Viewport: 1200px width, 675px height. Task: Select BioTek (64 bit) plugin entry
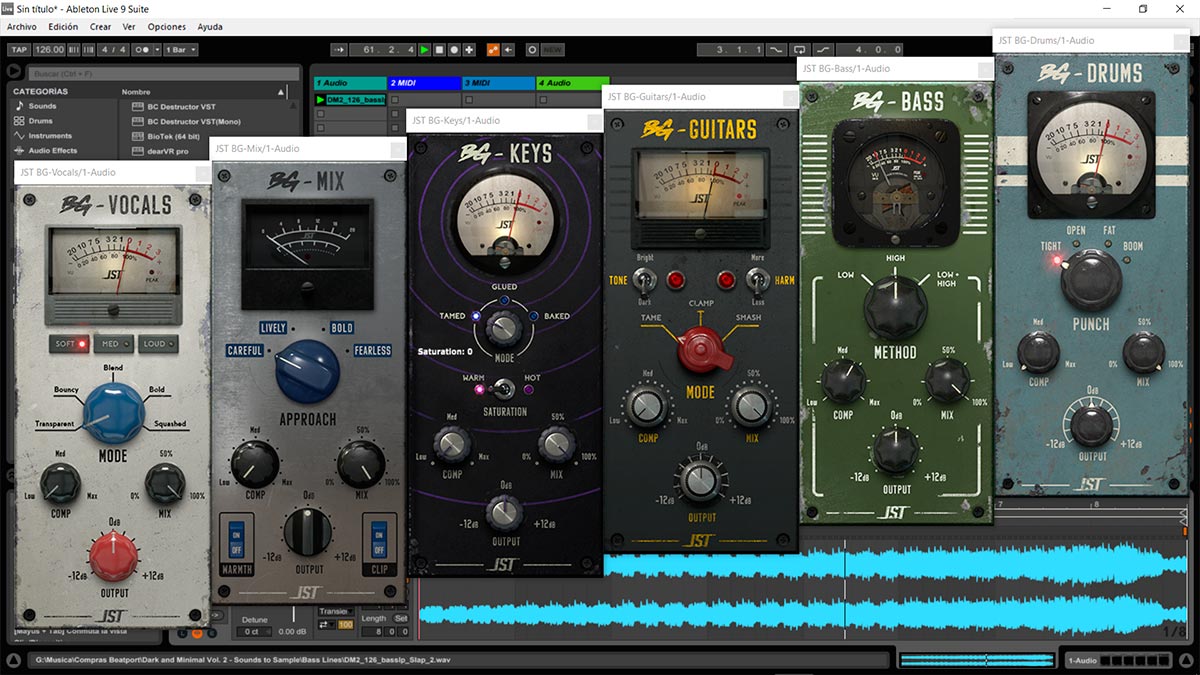[174, 136]
